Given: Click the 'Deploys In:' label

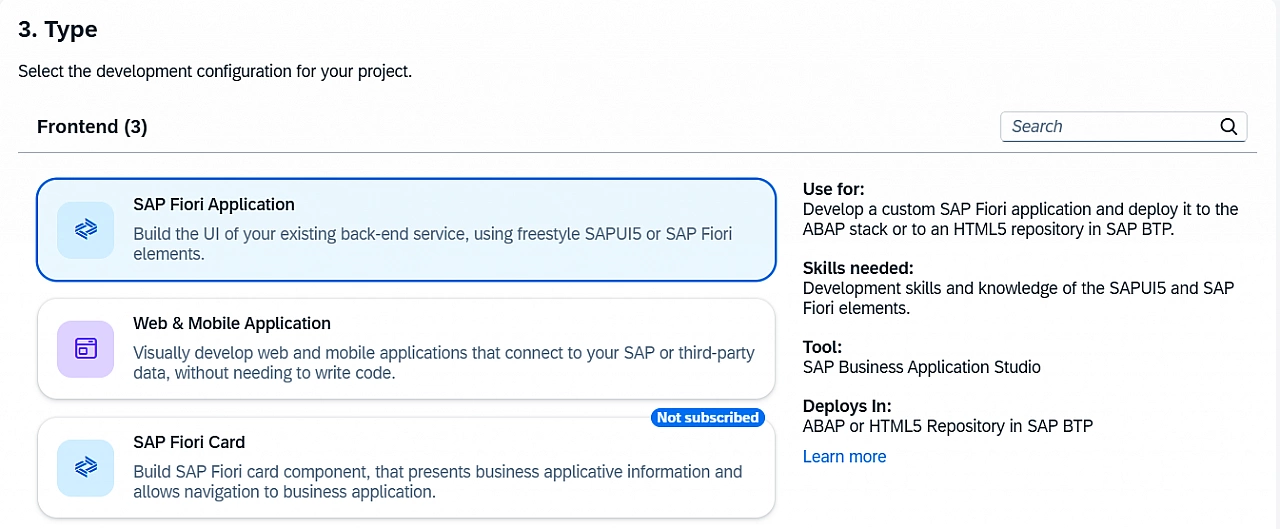Looking at the screenshot, I should (846, 406).
